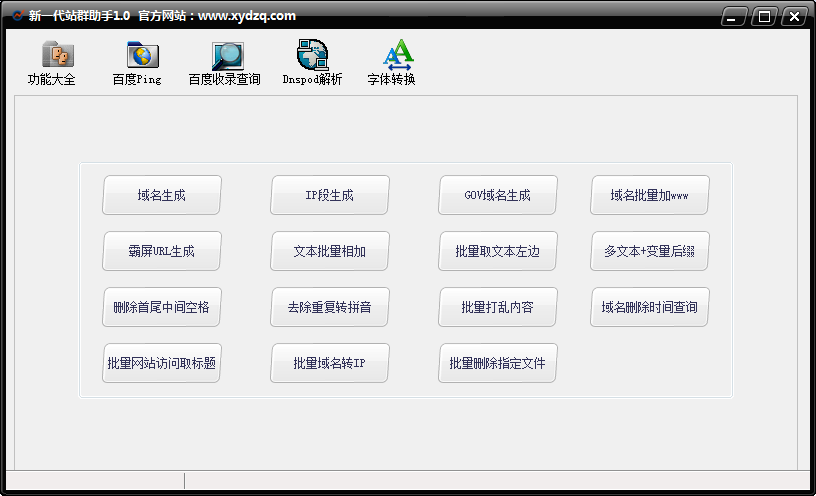This screenshot has height=496, width=816.
Task: Click the 域名删除时间查询 button
Action: [649, 307]
